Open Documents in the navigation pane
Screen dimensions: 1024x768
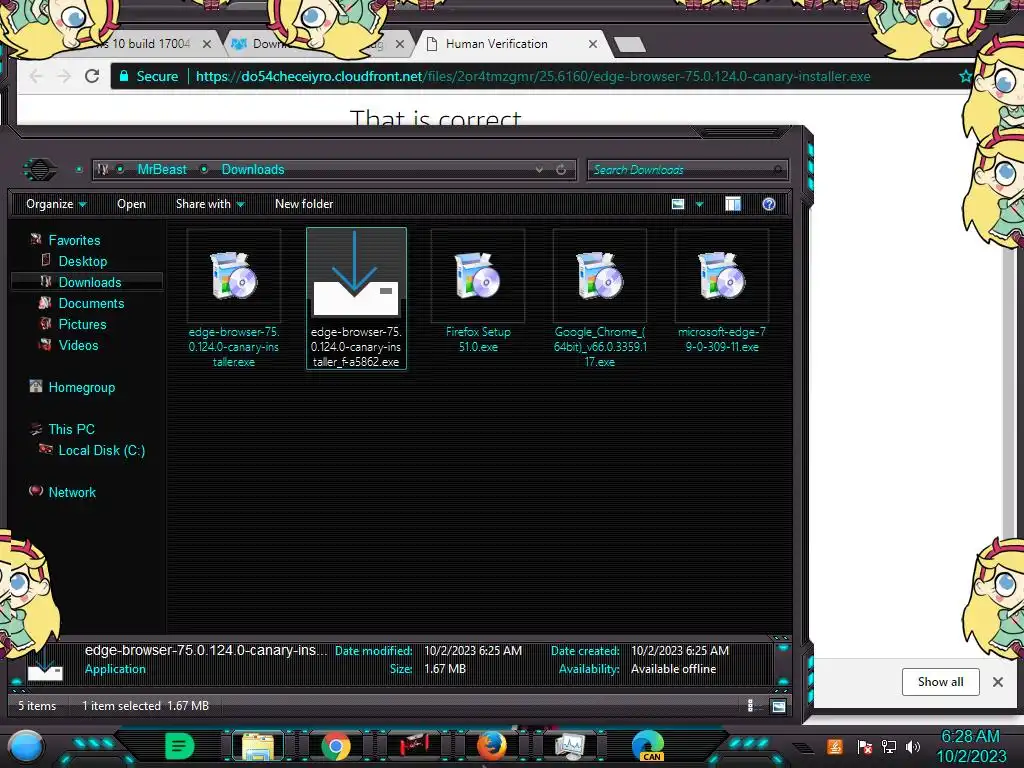91,303
